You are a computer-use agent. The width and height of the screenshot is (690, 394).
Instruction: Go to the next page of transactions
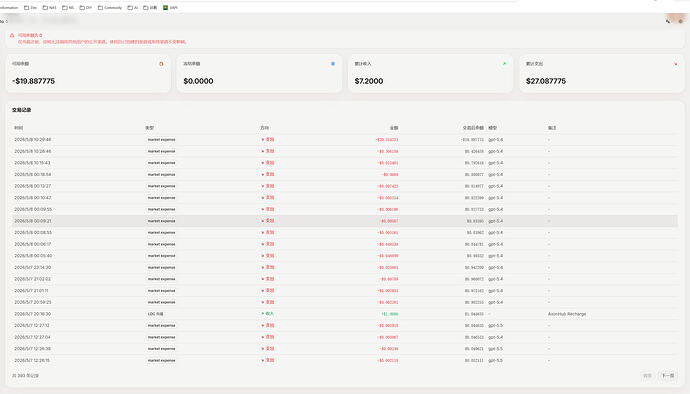(668, 376)
